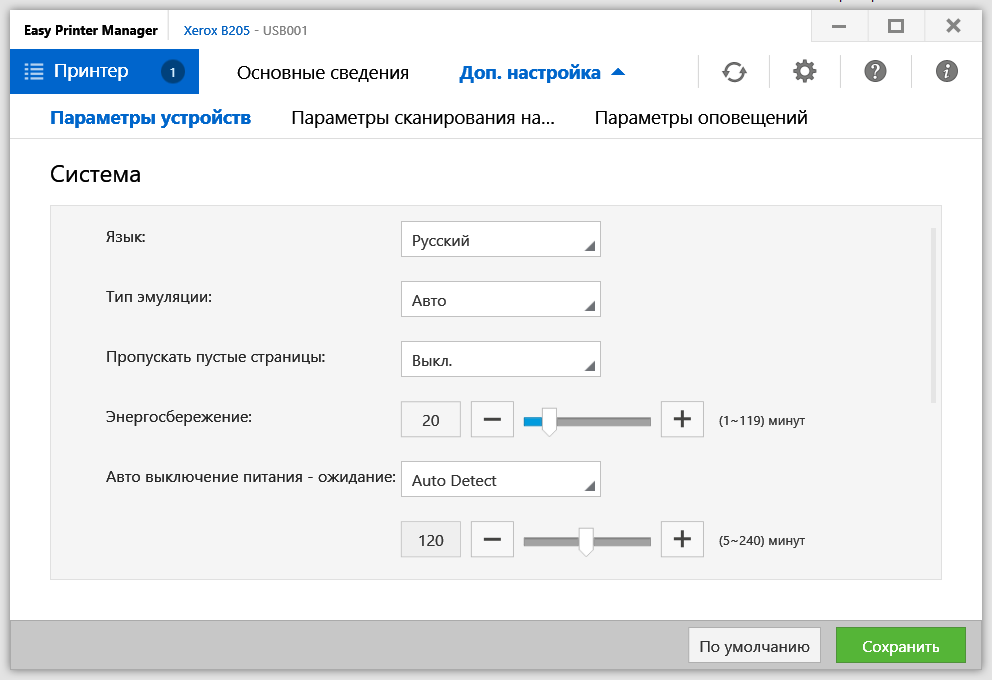Click the settings panel vertical scrollbar
992x680 pixels.
point(934,315)
